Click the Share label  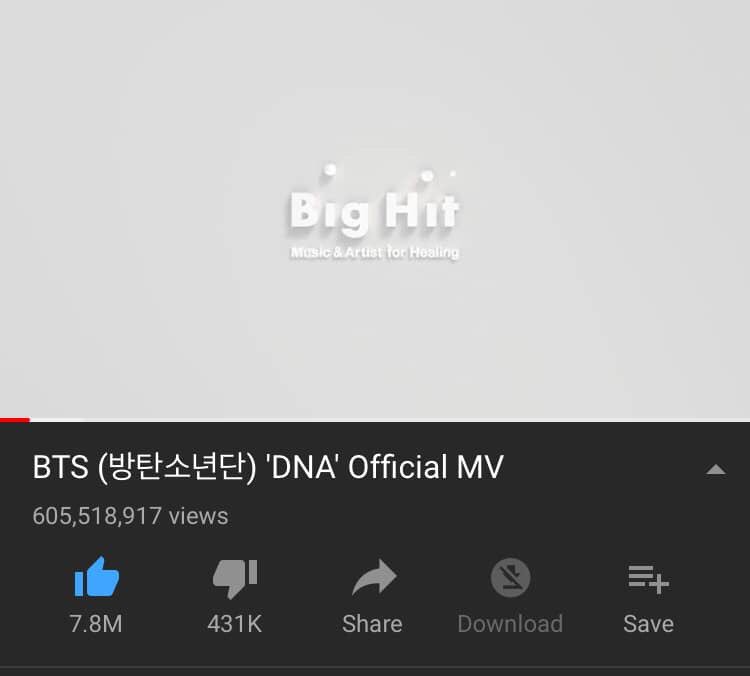(372, 624)
